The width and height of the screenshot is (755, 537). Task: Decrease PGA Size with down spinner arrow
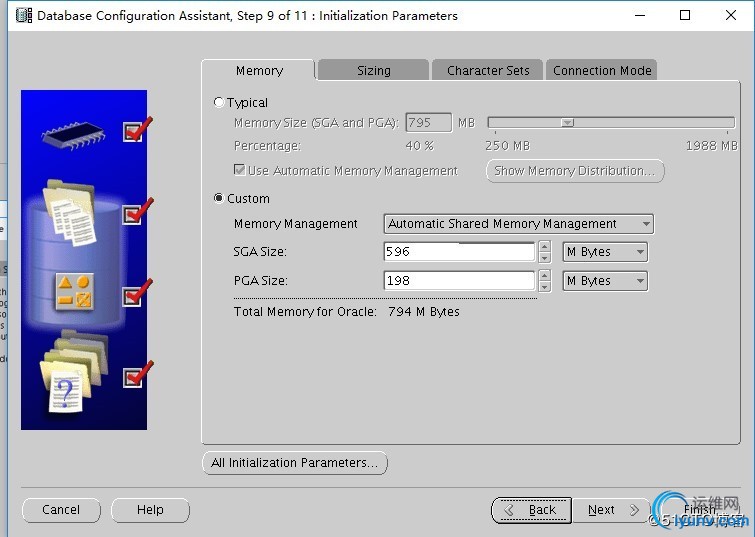545,287
